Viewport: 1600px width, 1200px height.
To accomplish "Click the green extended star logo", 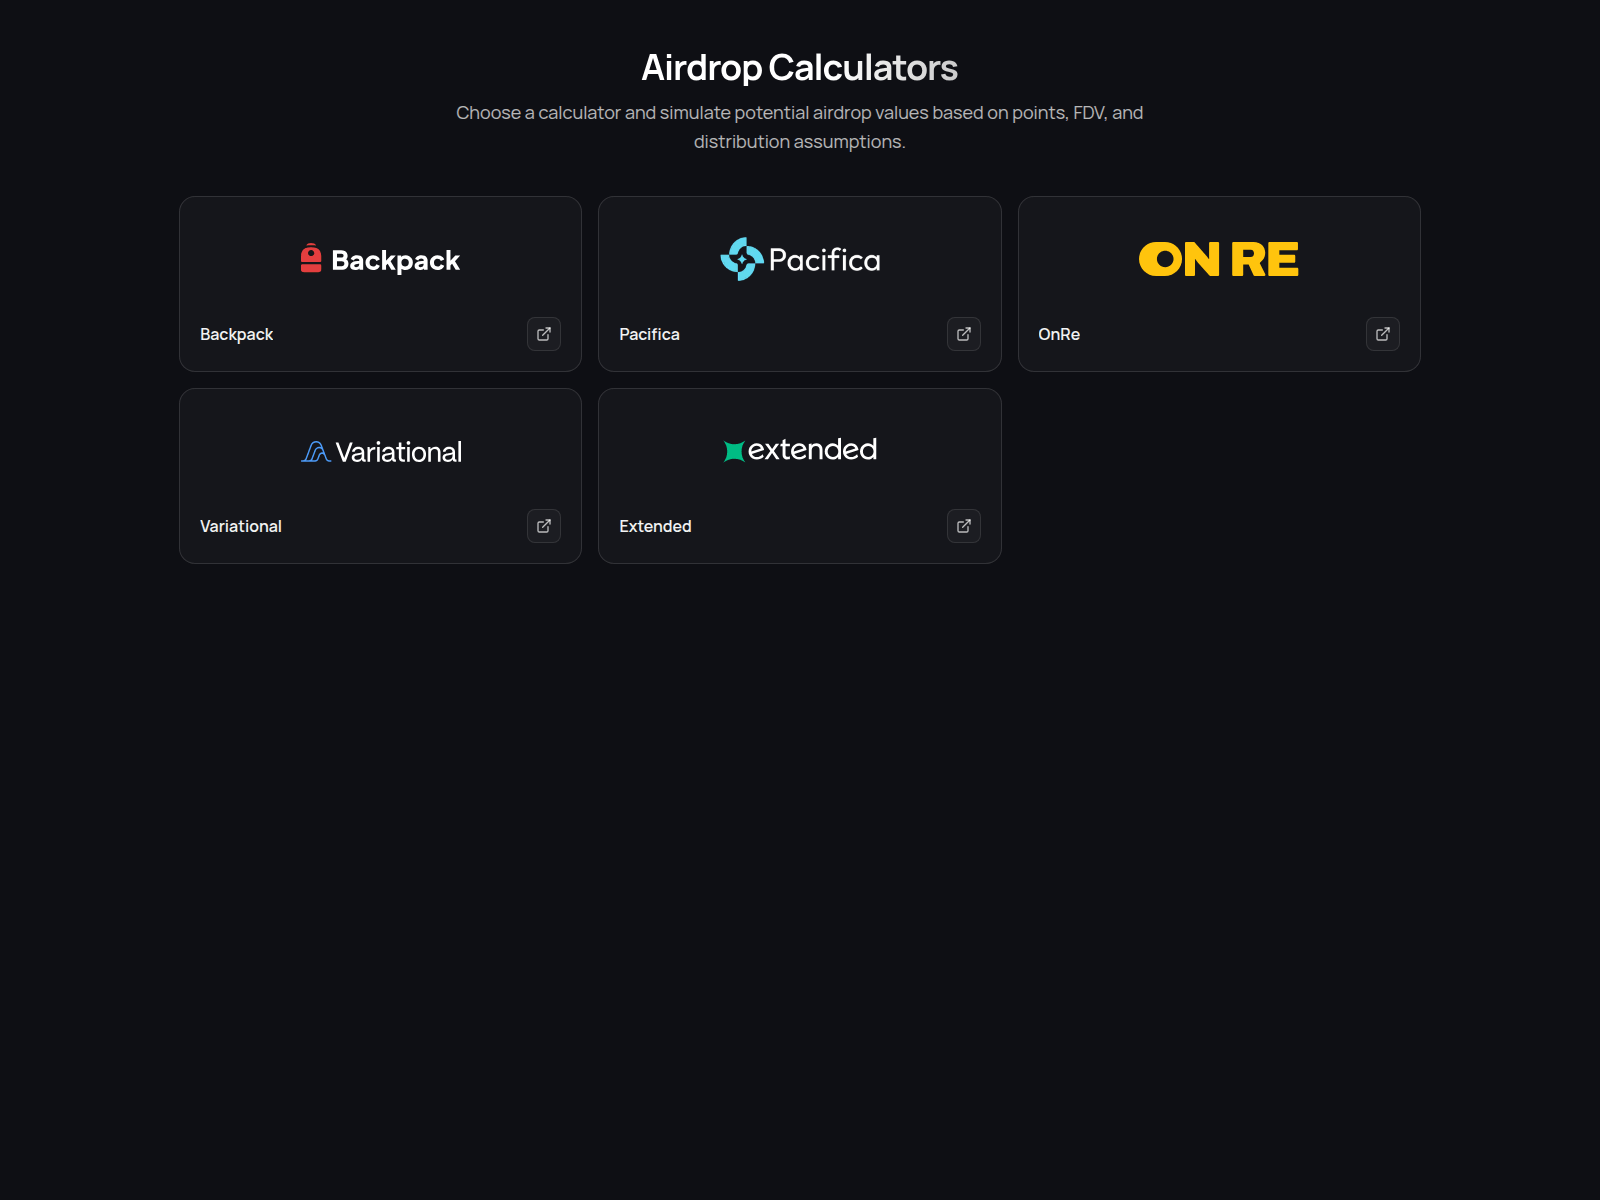I will [735, 450].
